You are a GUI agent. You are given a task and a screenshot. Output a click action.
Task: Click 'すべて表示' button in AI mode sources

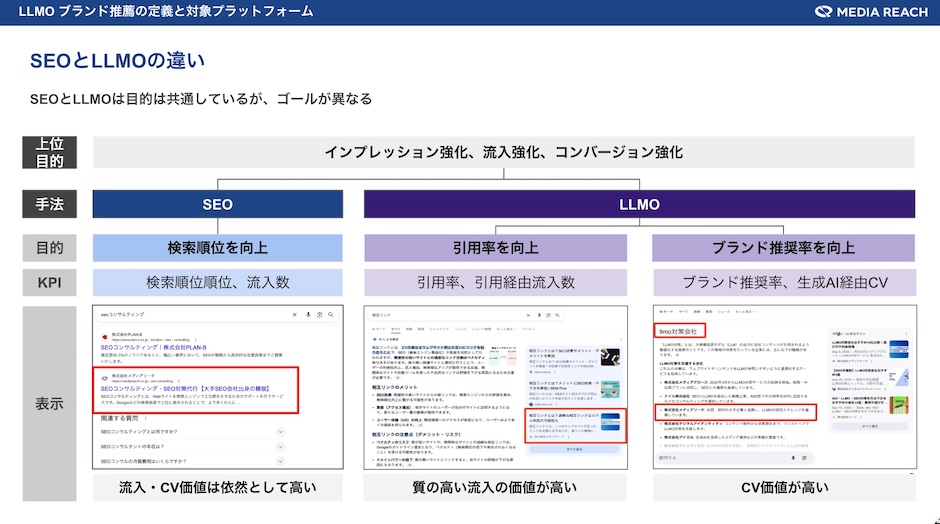(870, 426)
